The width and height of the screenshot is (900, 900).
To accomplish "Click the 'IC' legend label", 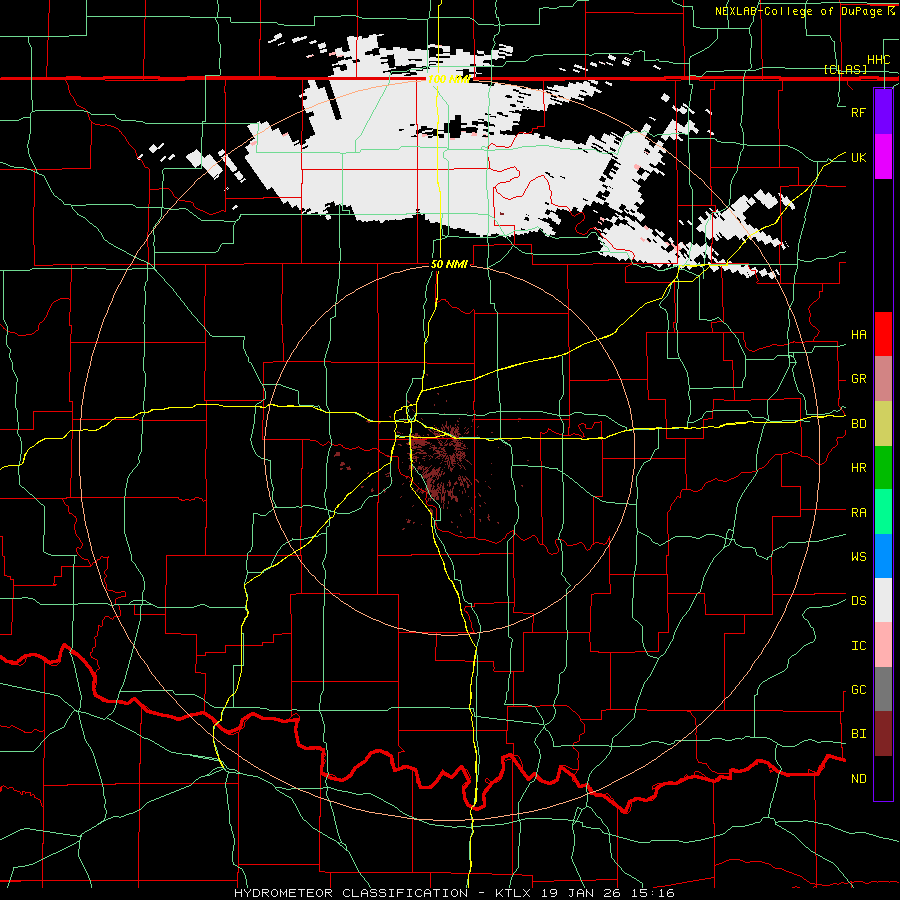I will tap(858, 645).
